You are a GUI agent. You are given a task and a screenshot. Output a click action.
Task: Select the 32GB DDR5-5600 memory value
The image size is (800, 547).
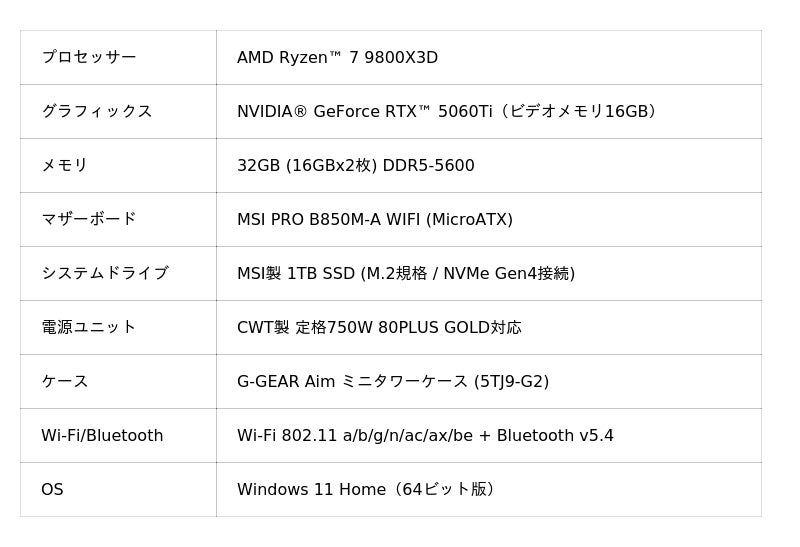pos(355,166)
